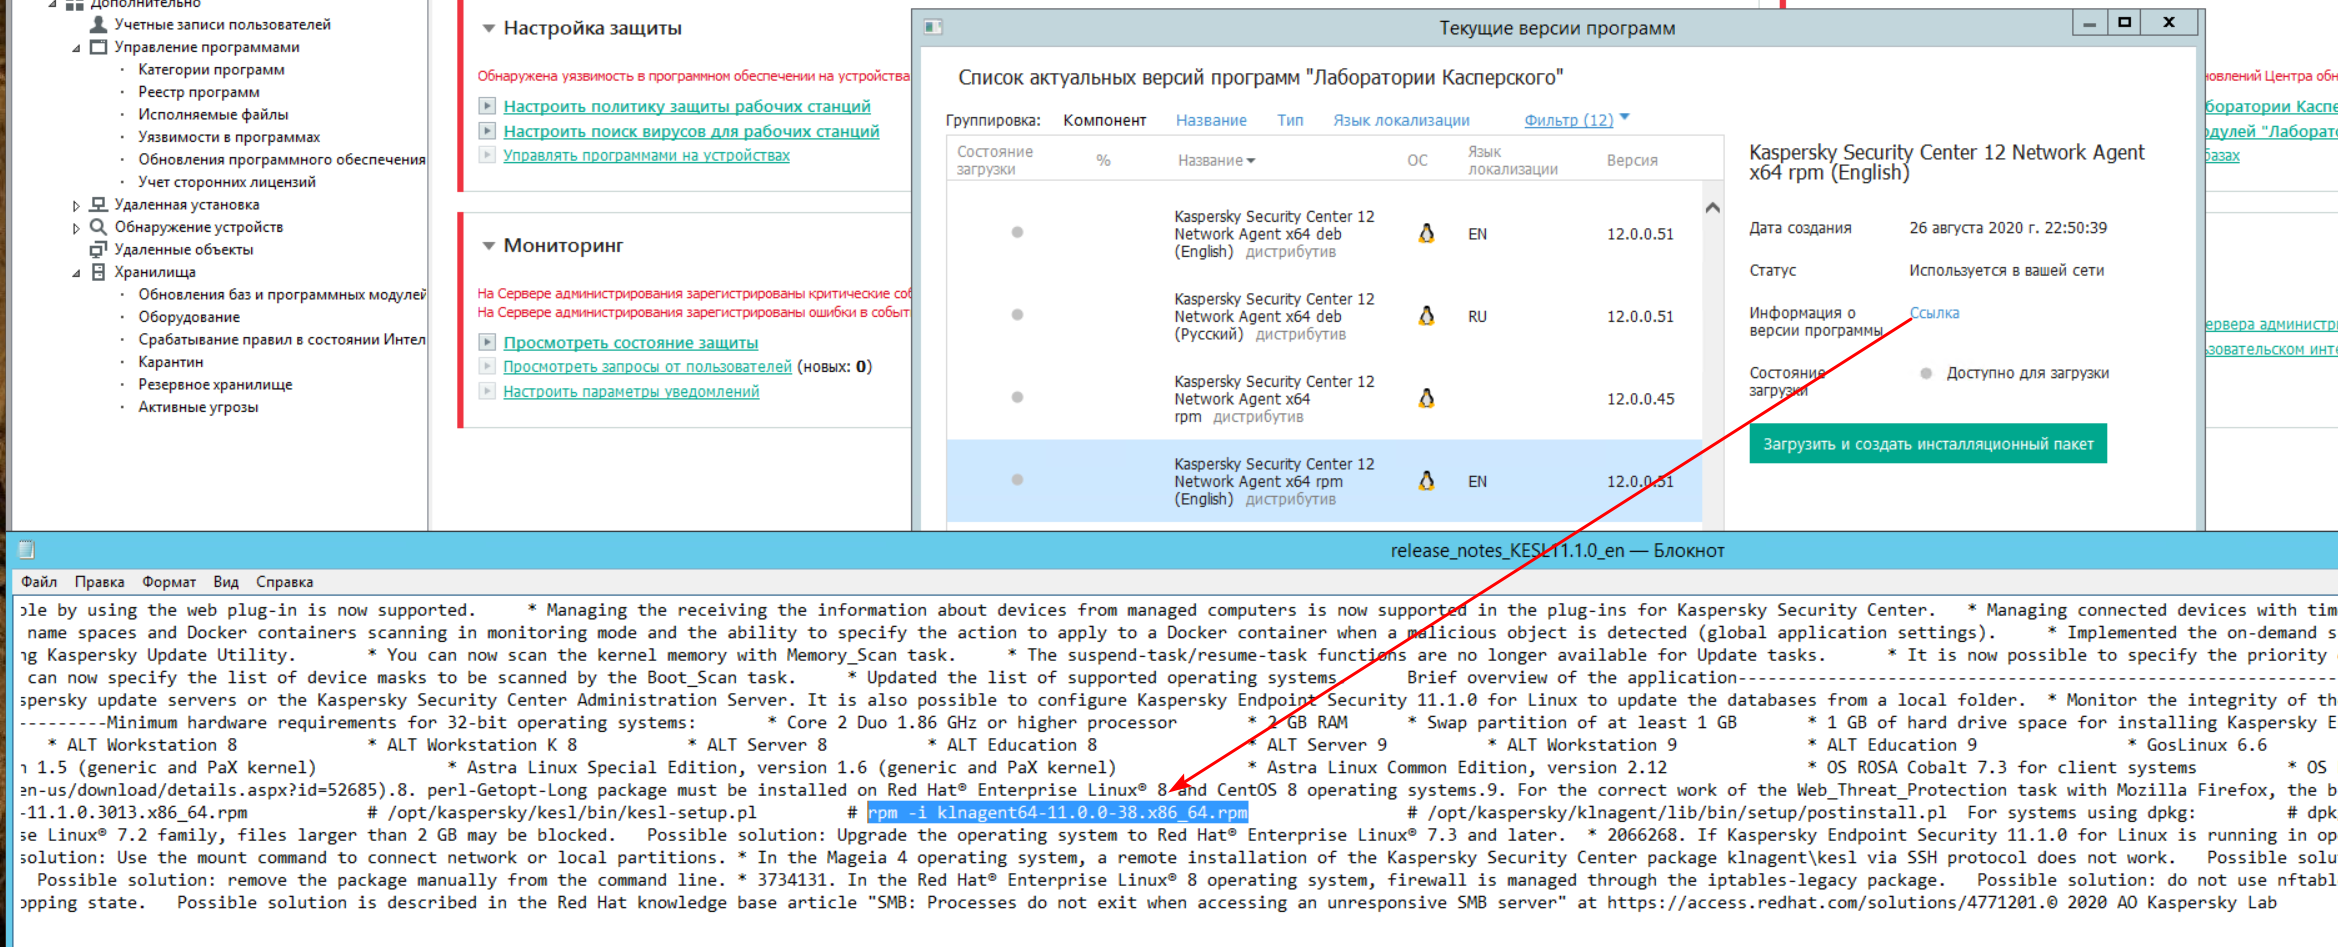Click the arrow icon beside Настроить поиск вирусов
This screenshot has width=2338, height=947.
[487, 131]
